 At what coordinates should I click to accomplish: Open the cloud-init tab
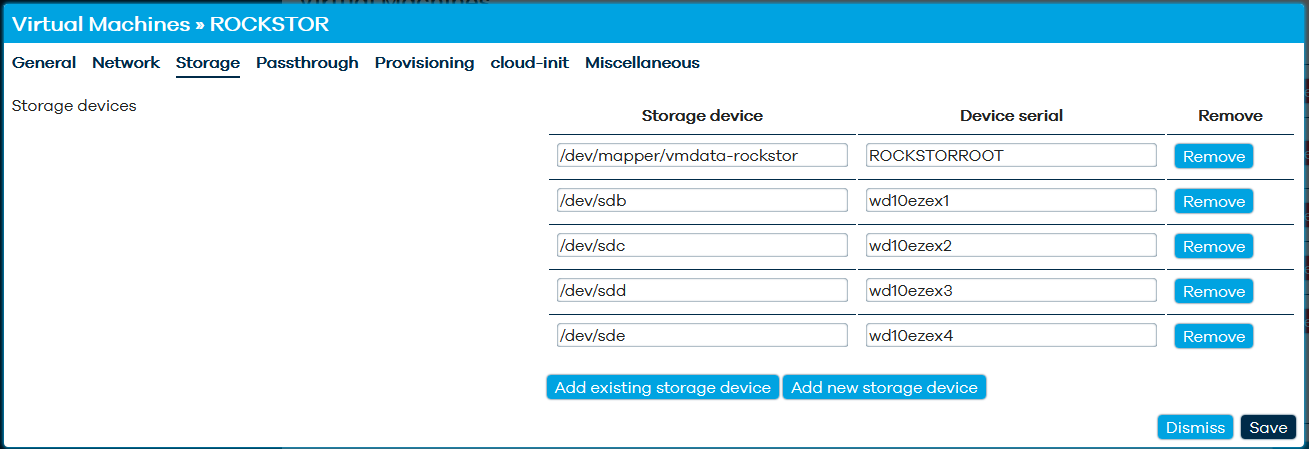pos(530,63)
